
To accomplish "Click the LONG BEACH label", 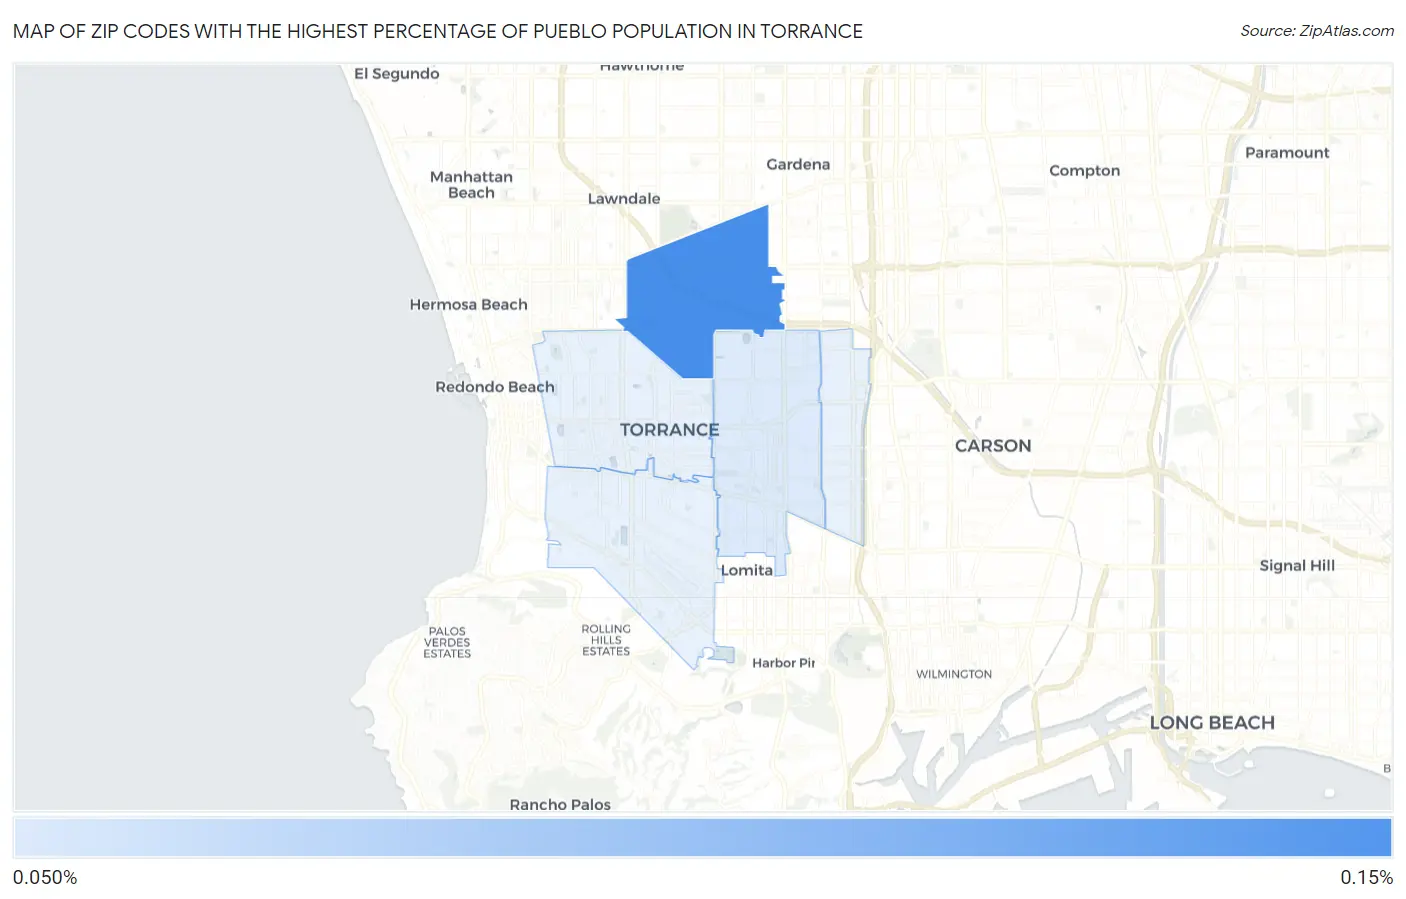I will (x=1212, y=723).
